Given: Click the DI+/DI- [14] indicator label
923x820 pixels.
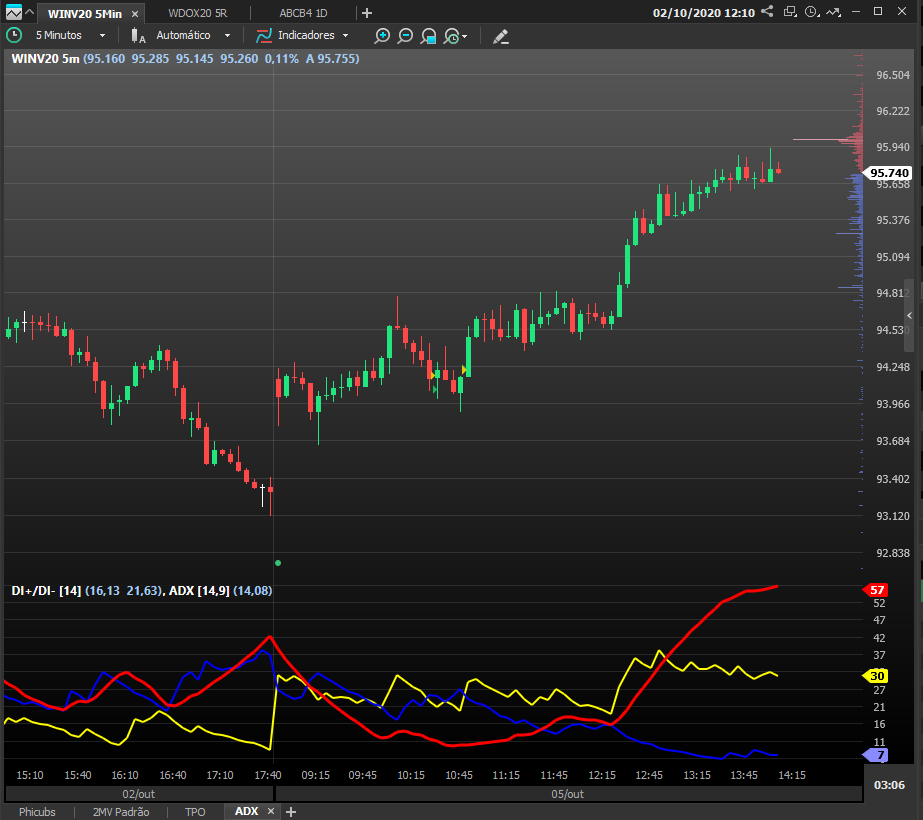Looking at the screenshot, I should tap(47, 590).
